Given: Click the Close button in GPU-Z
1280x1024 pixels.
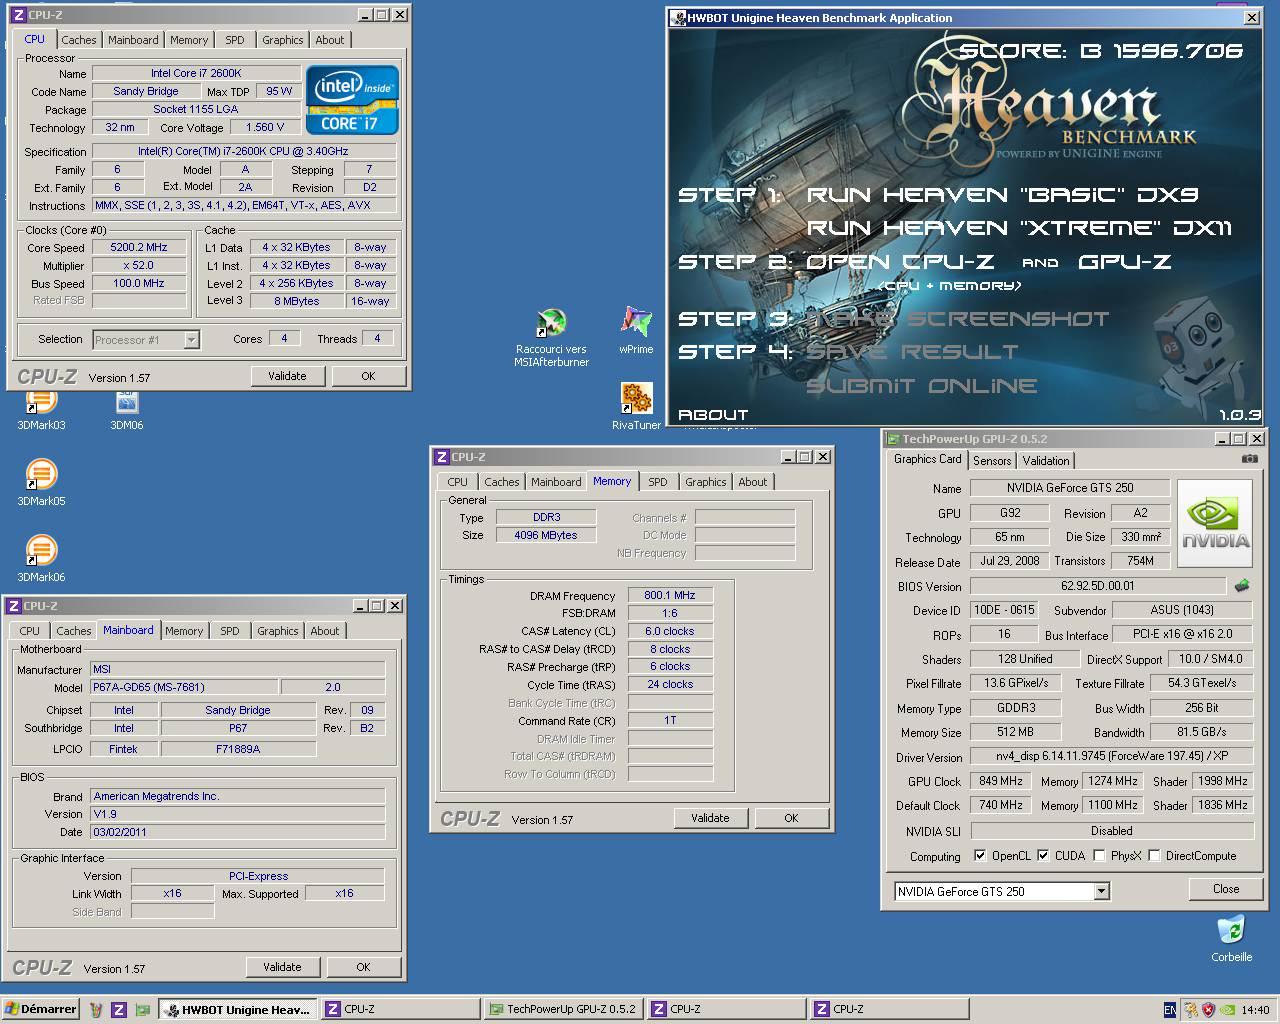Looking at the screenshot, I should coord(1226,889).
